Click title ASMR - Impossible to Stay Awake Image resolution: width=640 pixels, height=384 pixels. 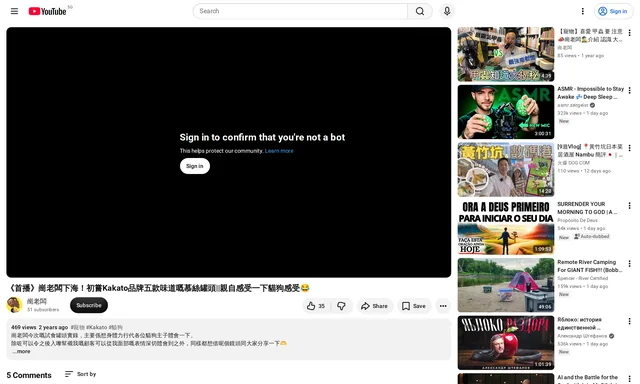(x=591, y=93)
